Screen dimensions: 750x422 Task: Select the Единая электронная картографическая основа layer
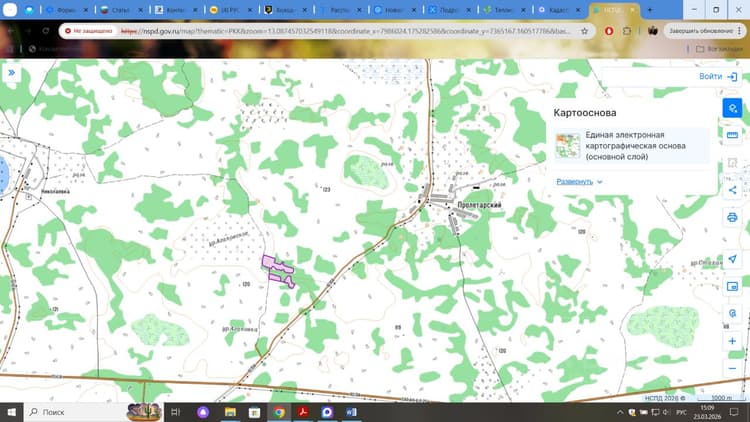(631, 146)
